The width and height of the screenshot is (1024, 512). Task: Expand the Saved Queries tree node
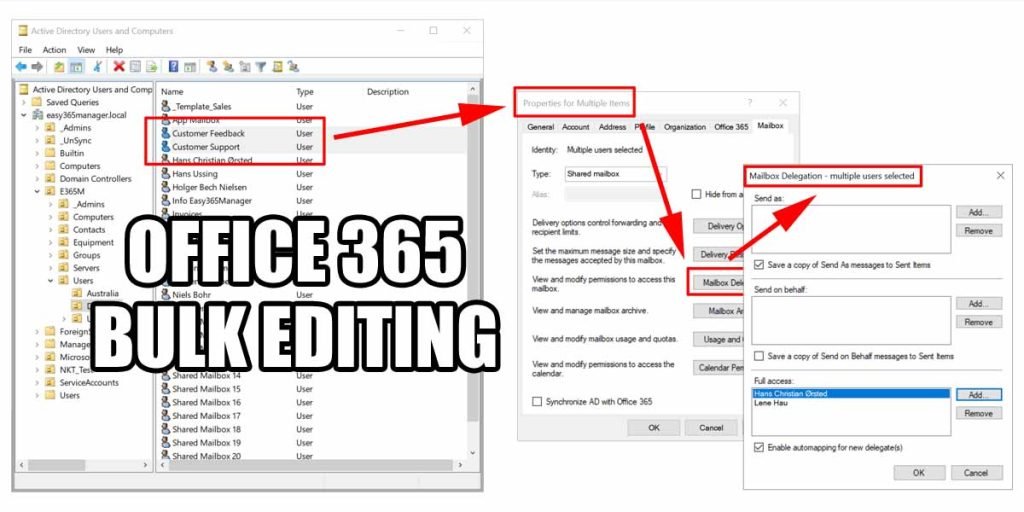click(24, 102)
